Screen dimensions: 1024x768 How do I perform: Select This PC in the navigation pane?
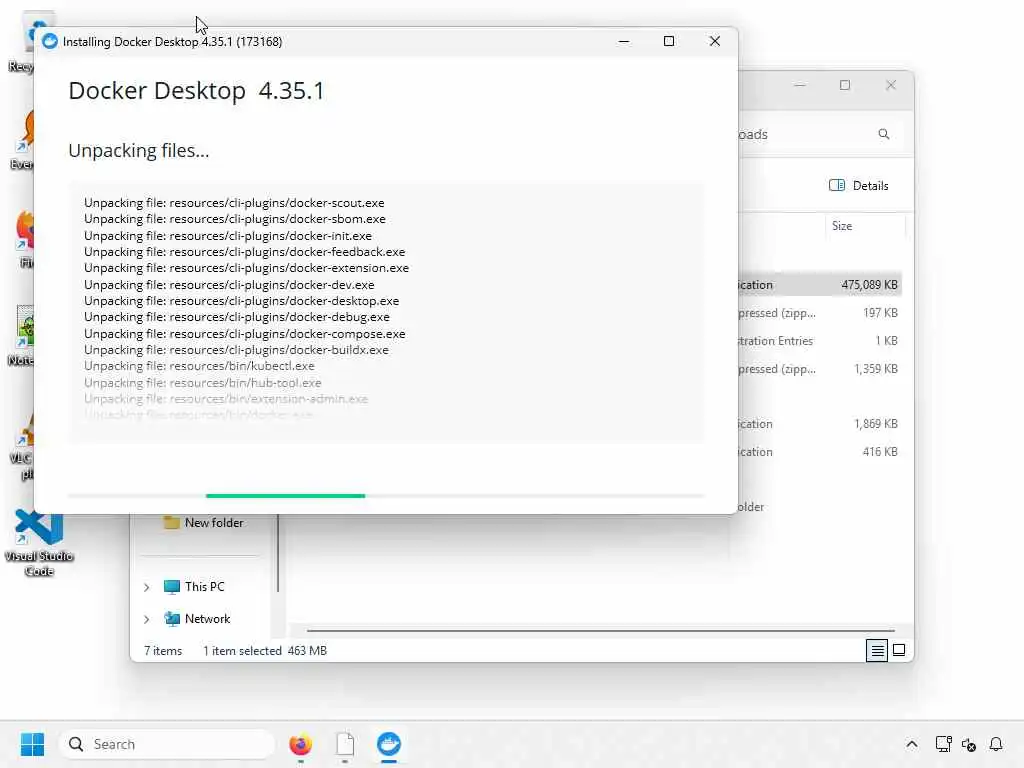coord(194,586)
